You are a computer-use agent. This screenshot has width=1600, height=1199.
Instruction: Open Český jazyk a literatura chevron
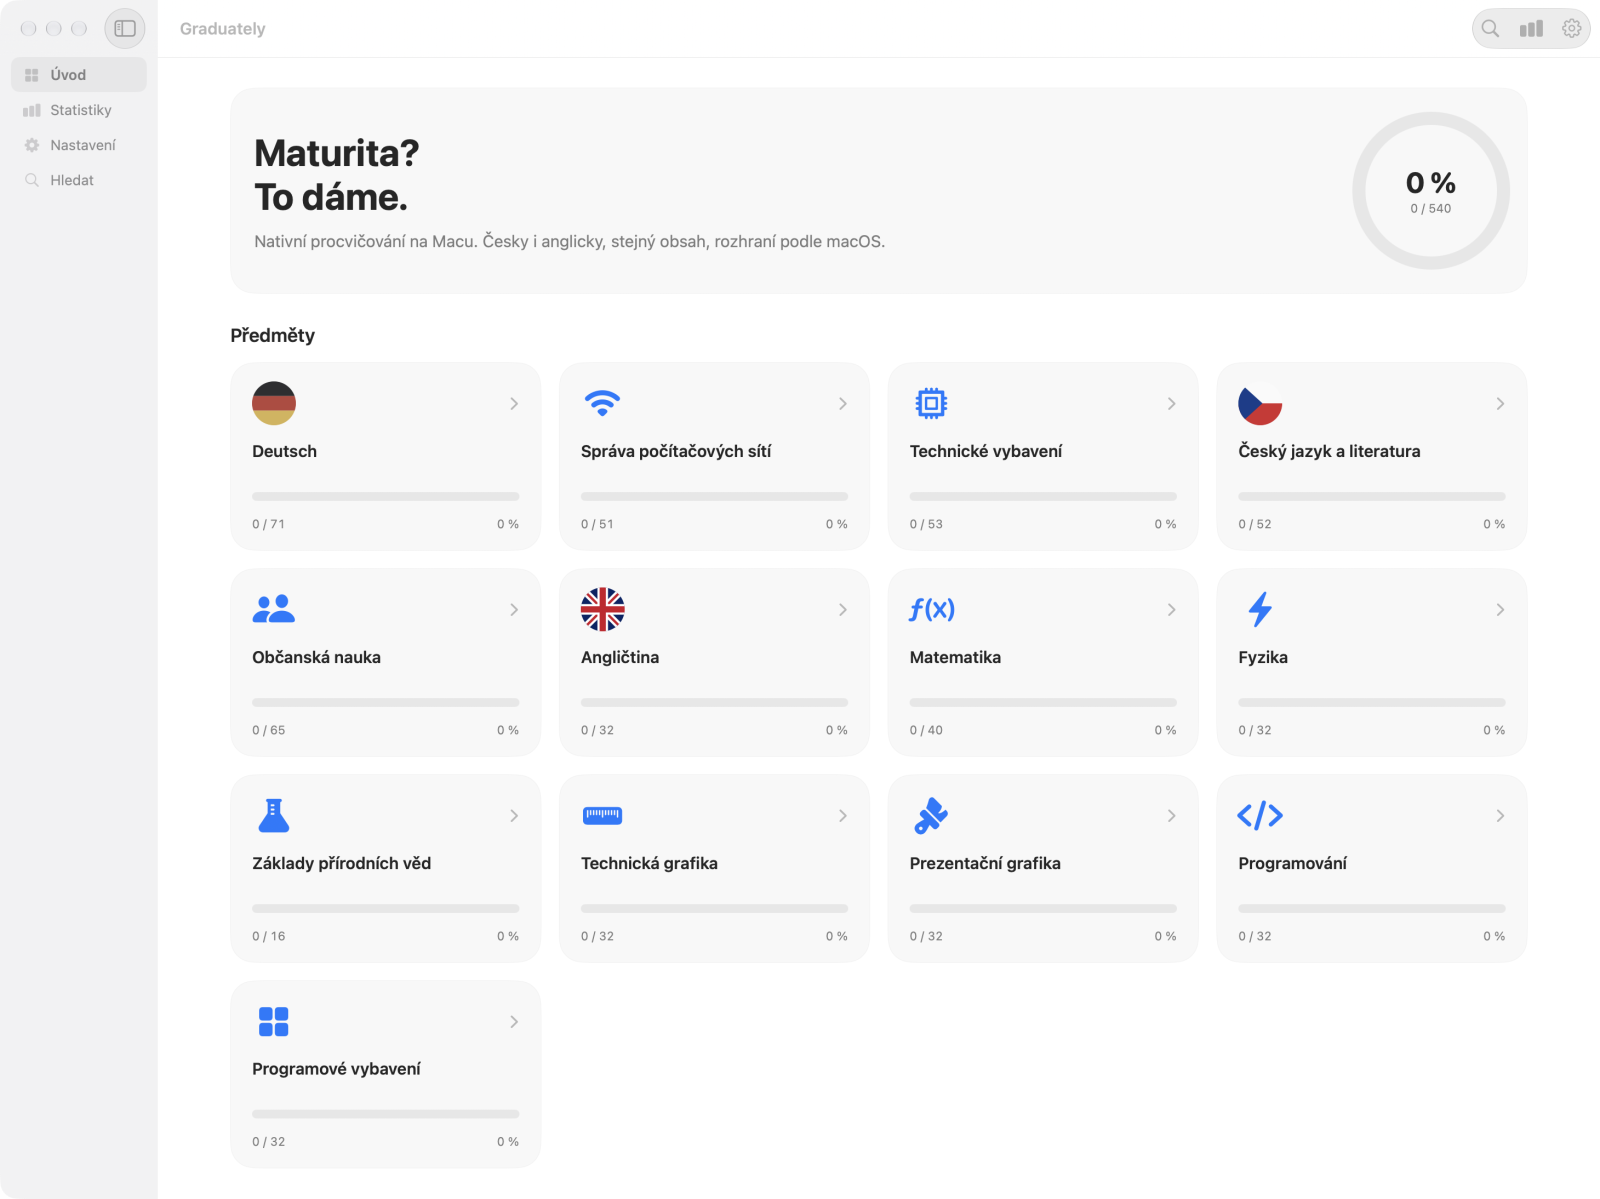[x=1500, y=404]
